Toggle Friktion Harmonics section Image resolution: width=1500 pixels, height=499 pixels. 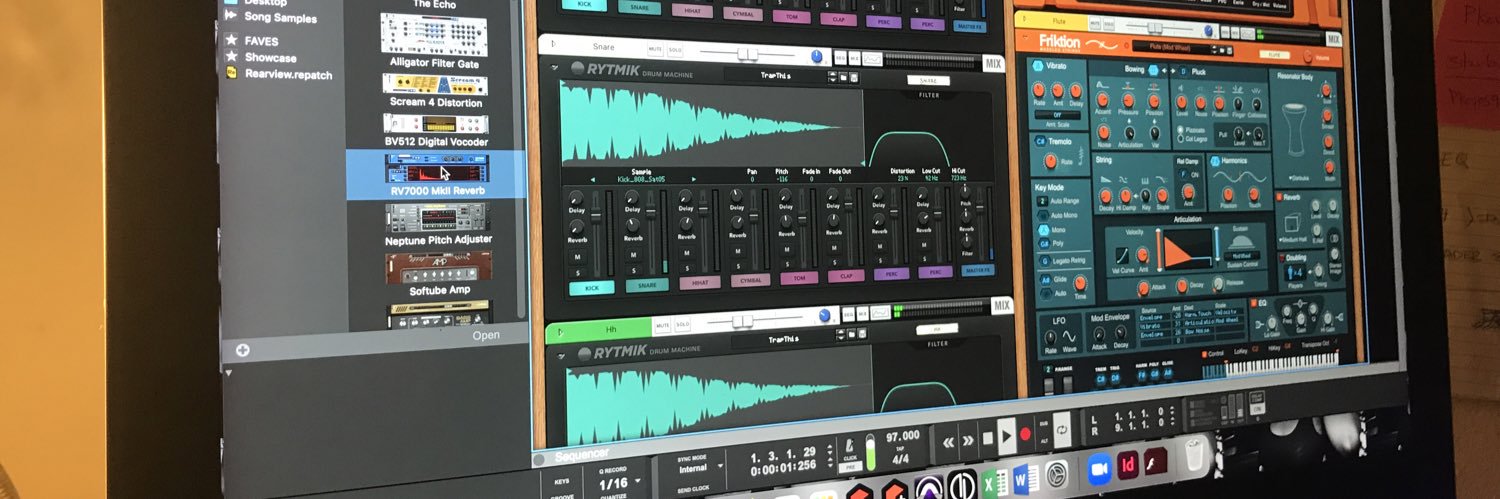[x=1216, y=160]
